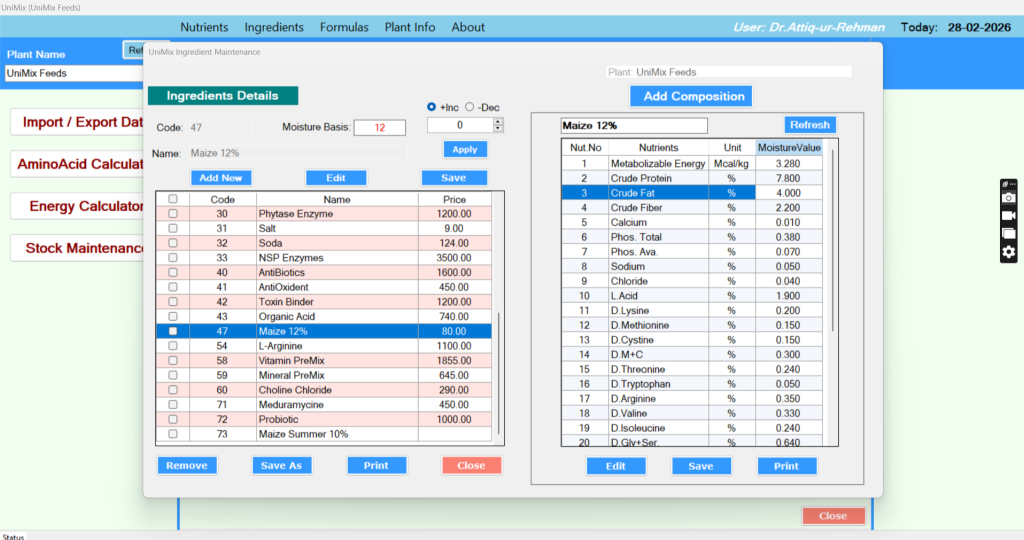Click the camera screenshot icon in side toolbar
The image size is (1024, 540).
1009,199
